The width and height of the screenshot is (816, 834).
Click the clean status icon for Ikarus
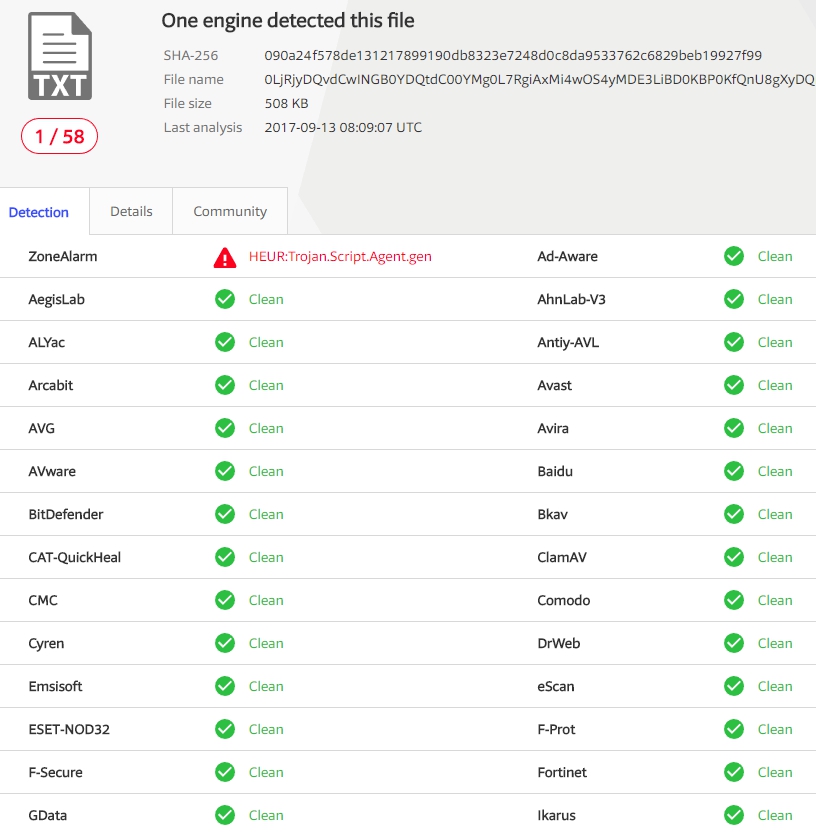pyautogui.click(x=734, y=815)
